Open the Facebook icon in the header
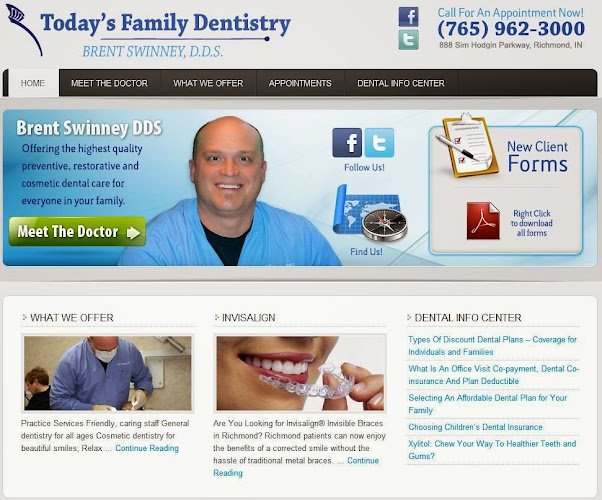Screen dimensions: 602x500 pos(408,17)
